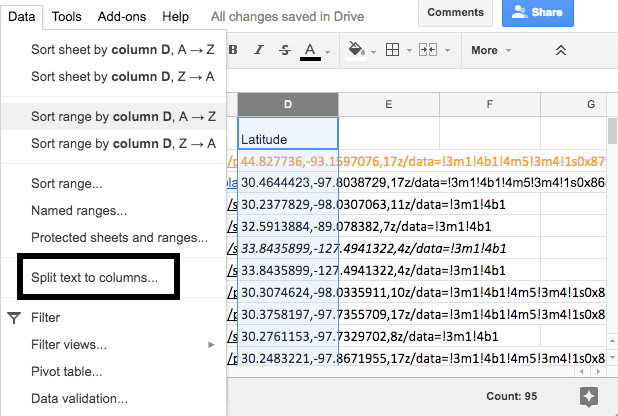Viewport: 618px width, 416px height.
Task: Click the scroll up arrow
Action: pyautogui.click(x=612, y=340)
